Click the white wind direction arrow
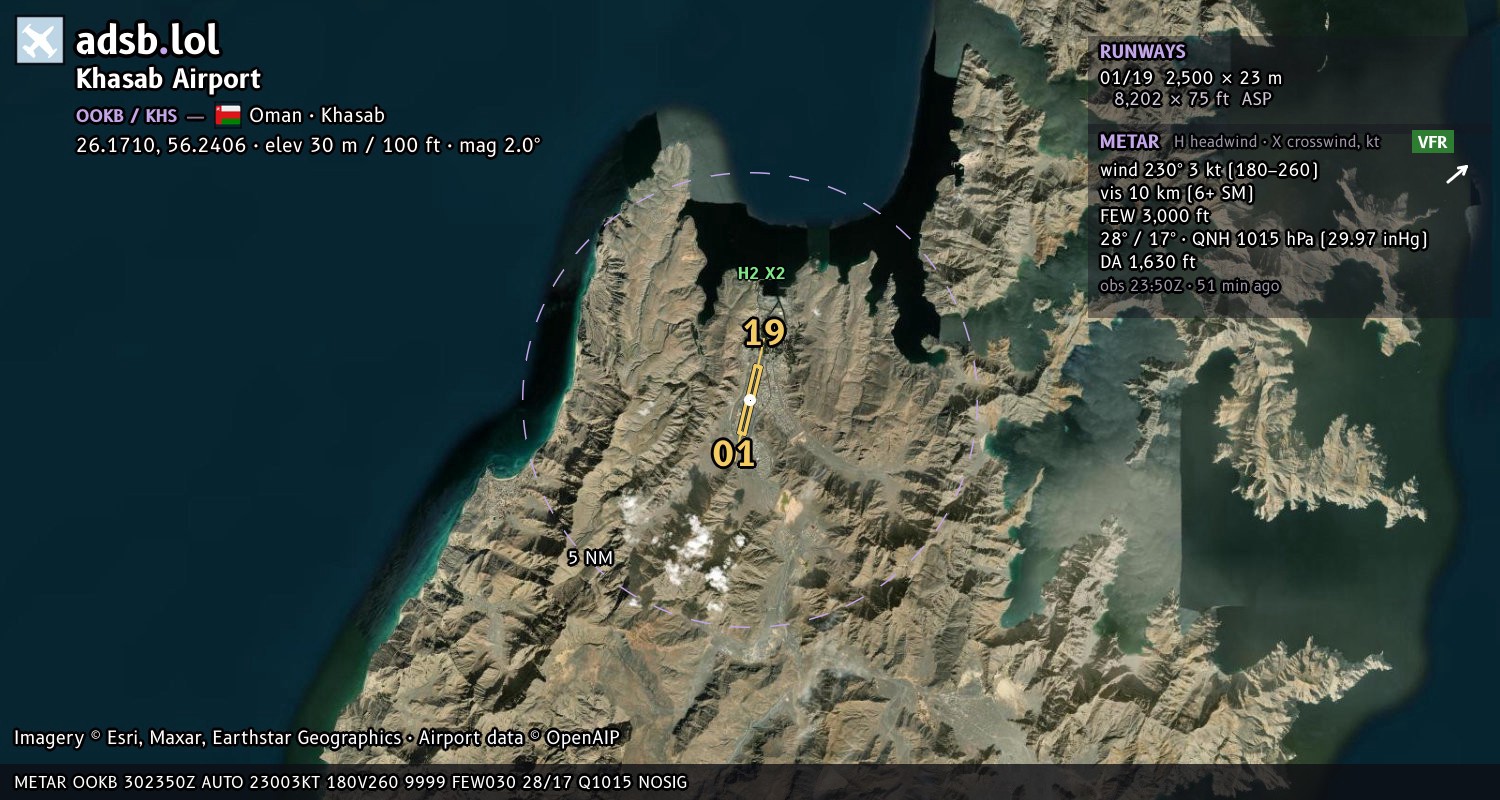 [1457, 175]
